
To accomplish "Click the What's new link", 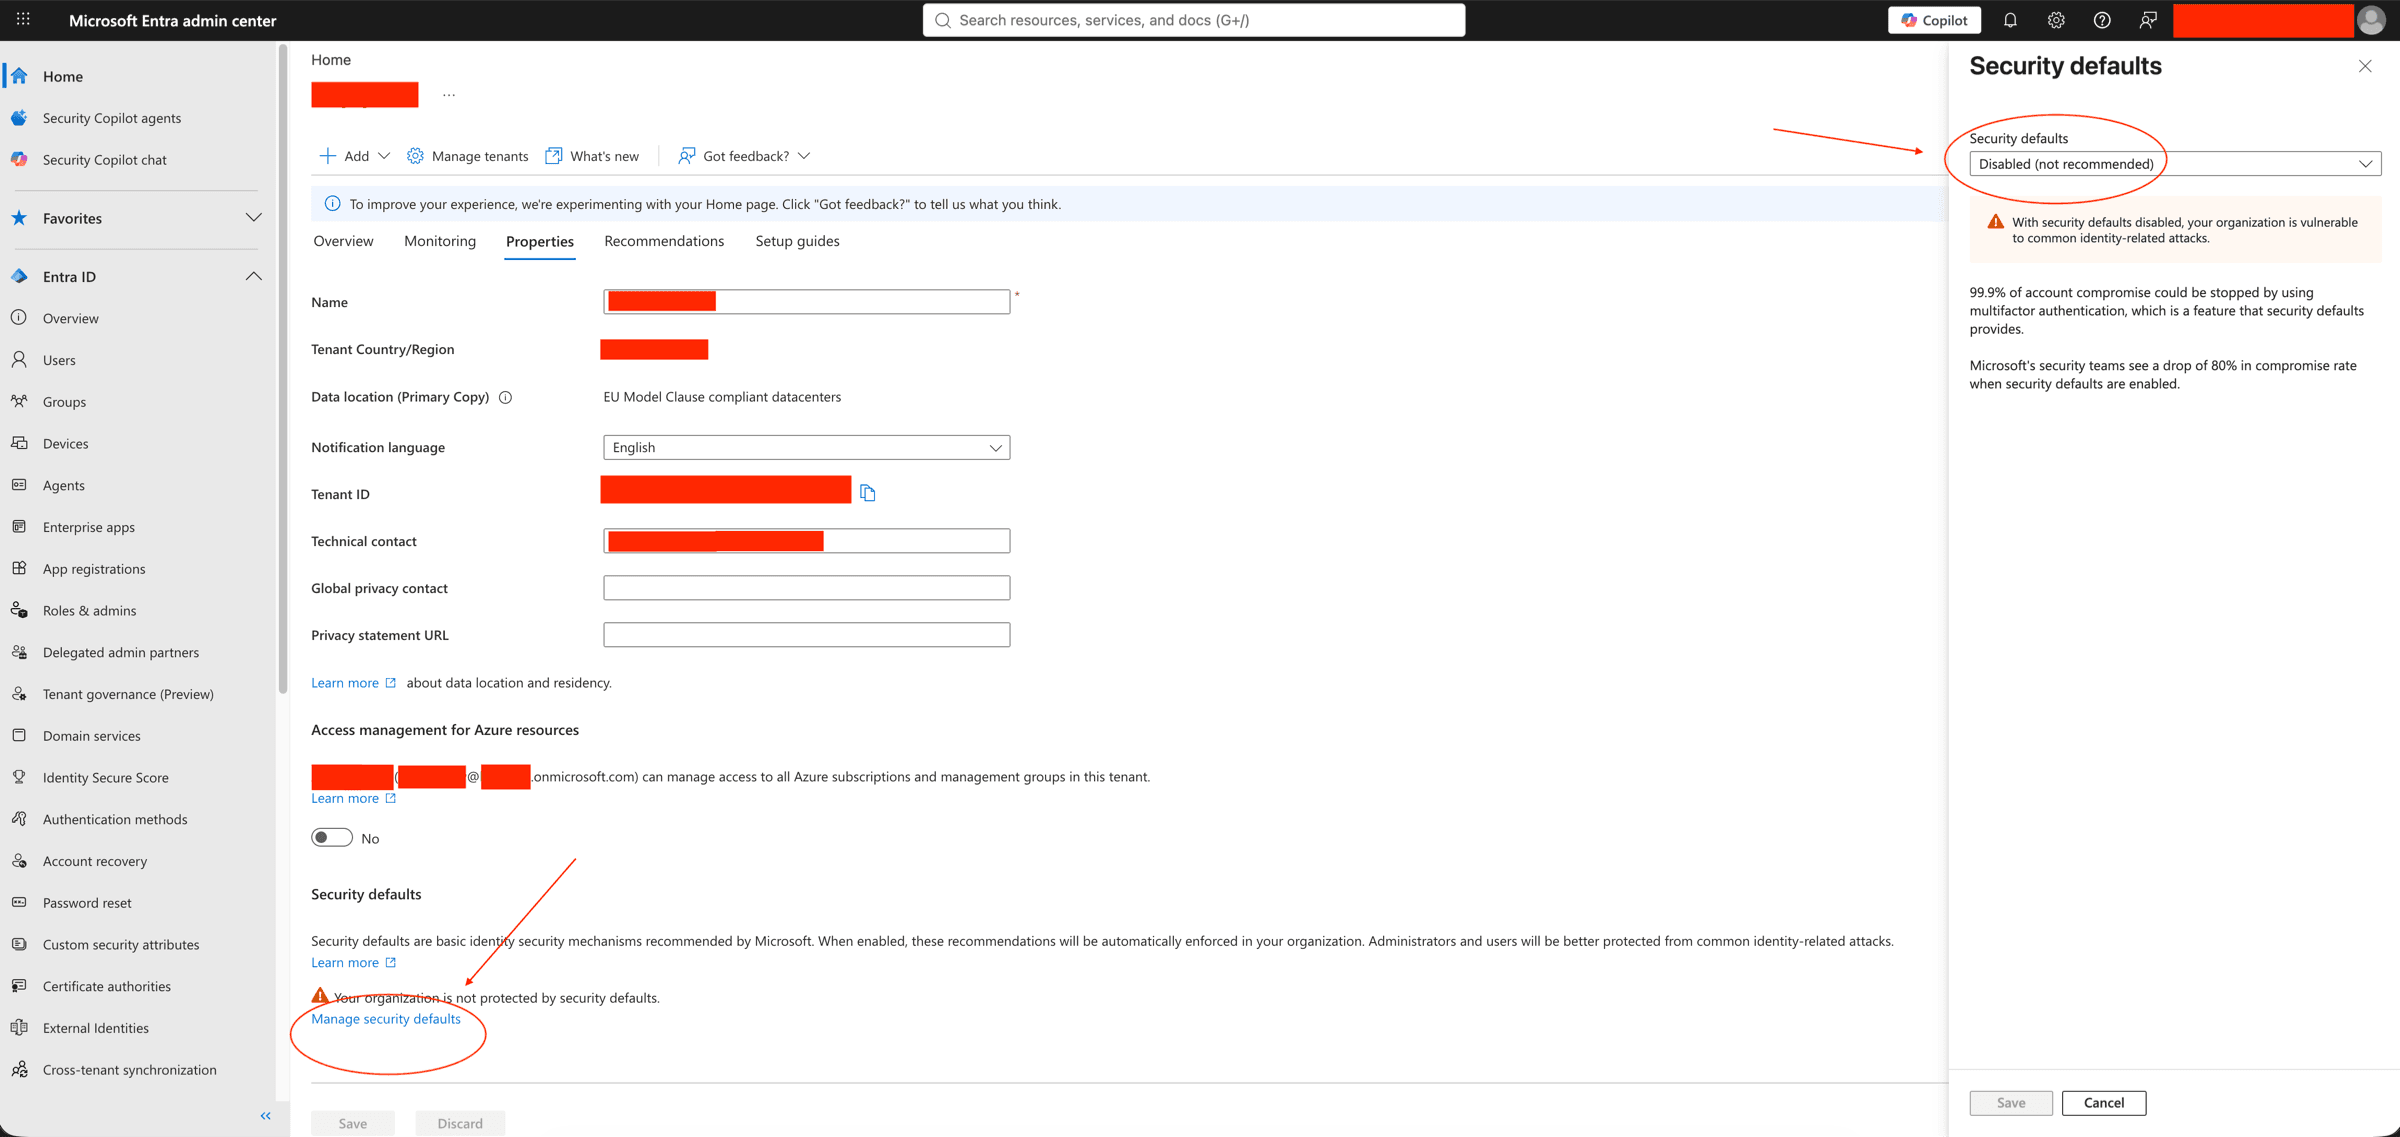I will [x=592, y=156].
